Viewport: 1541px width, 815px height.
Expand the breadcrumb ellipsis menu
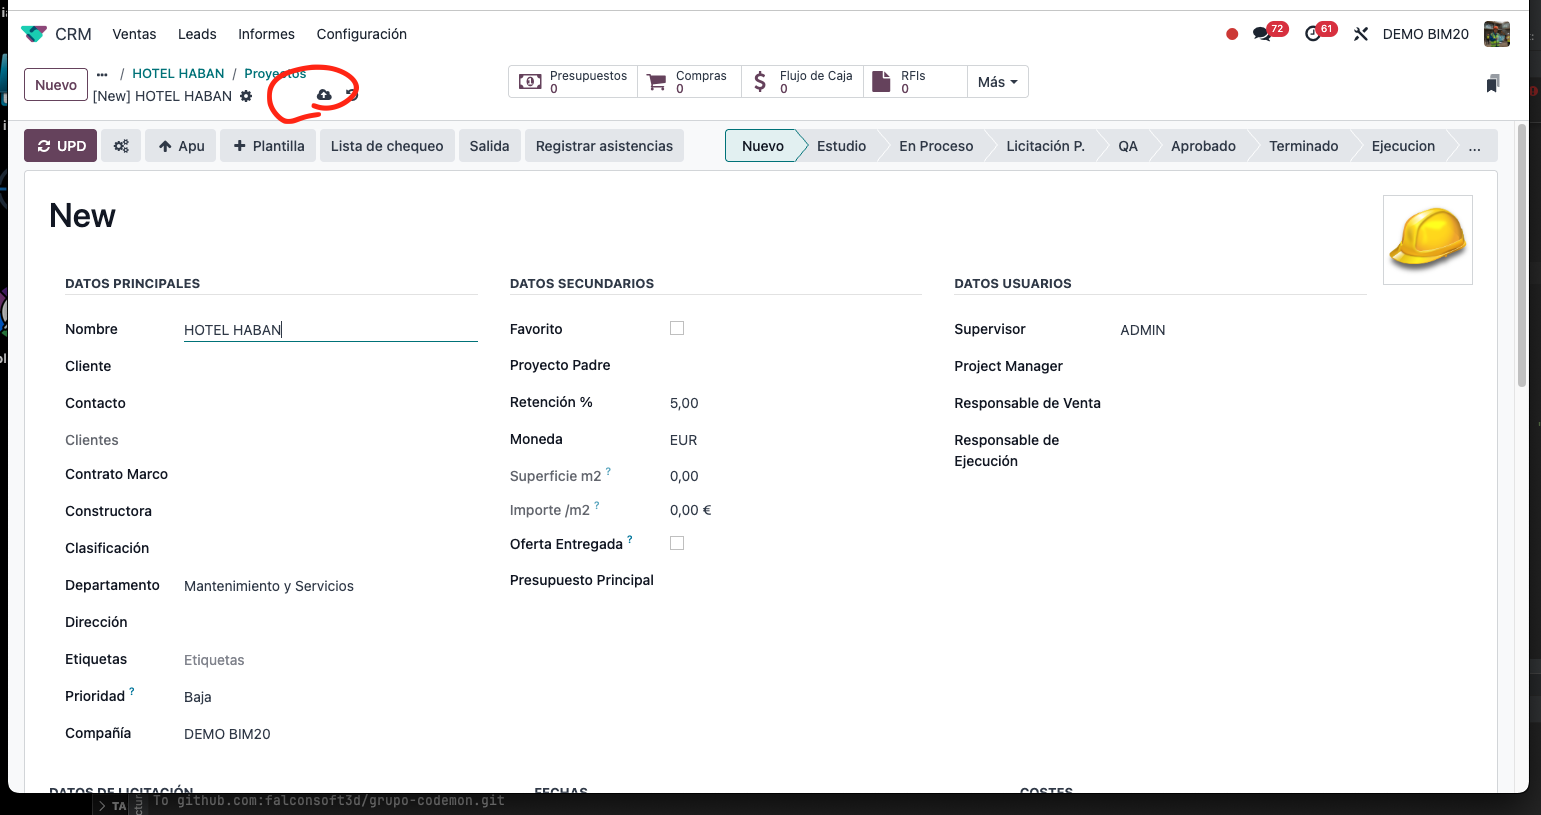[102, 74]
